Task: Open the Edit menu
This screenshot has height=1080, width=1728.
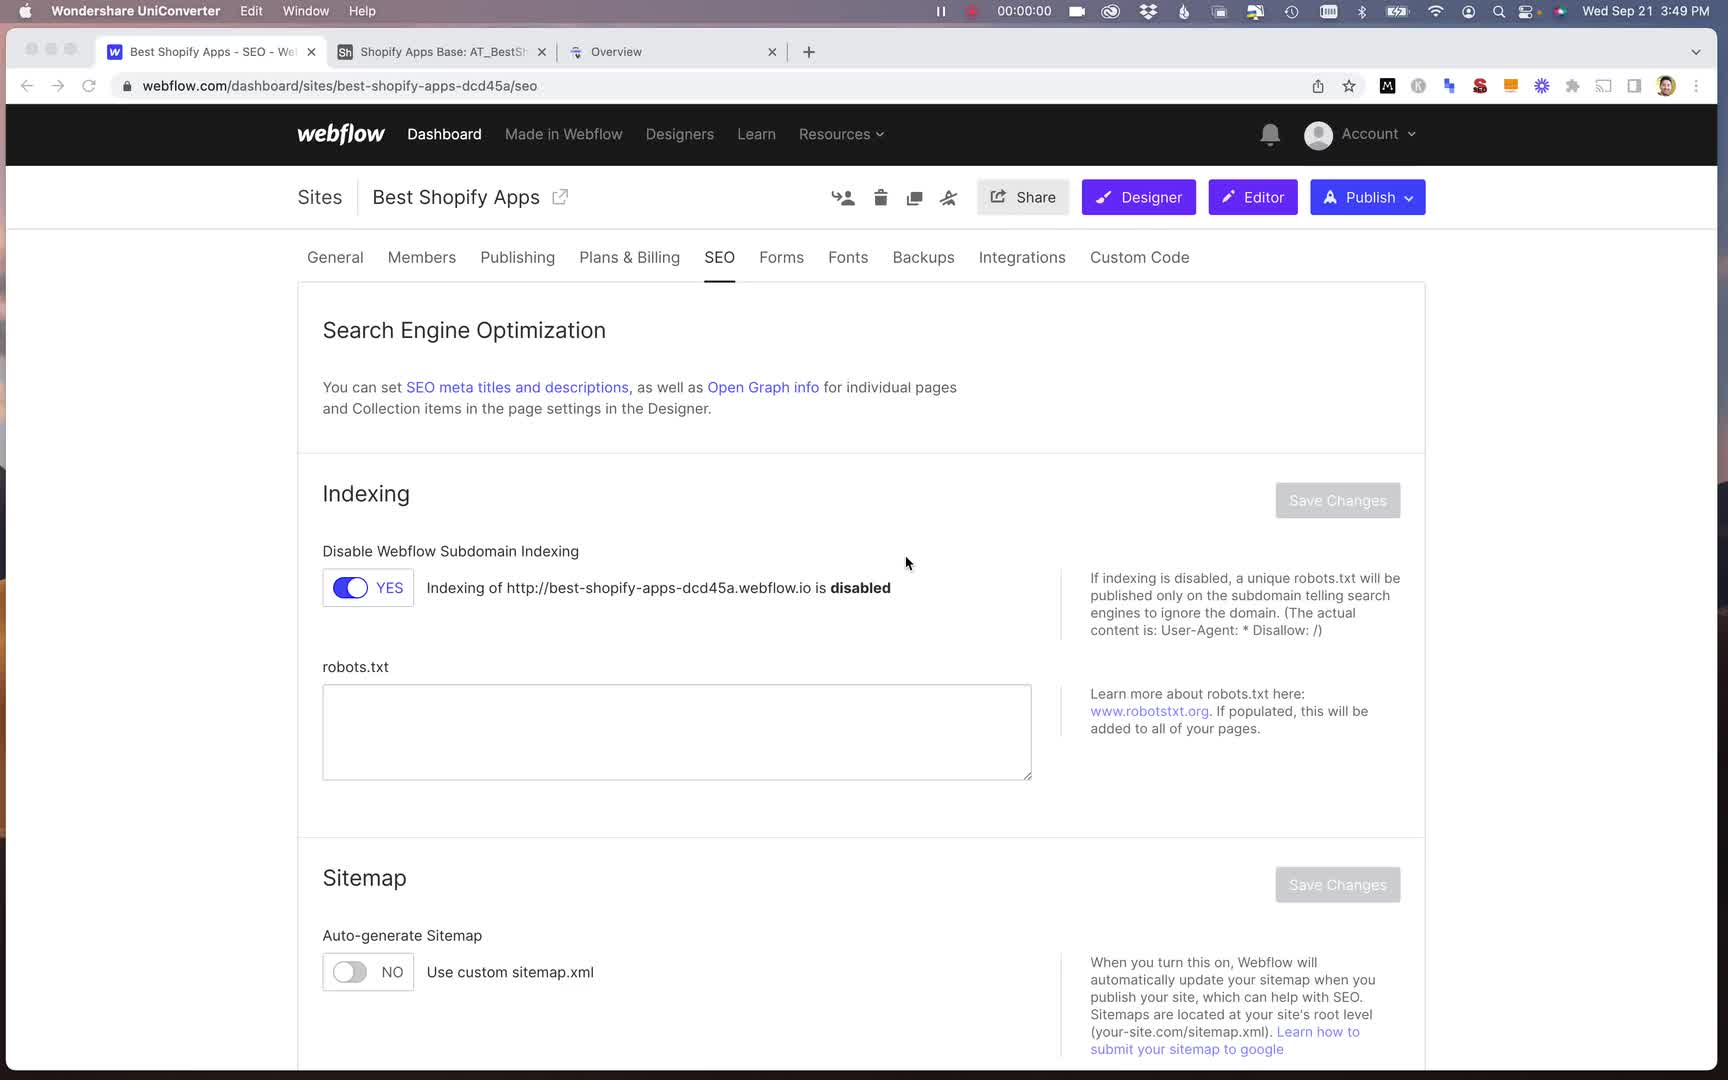Action: pos(251,11)
